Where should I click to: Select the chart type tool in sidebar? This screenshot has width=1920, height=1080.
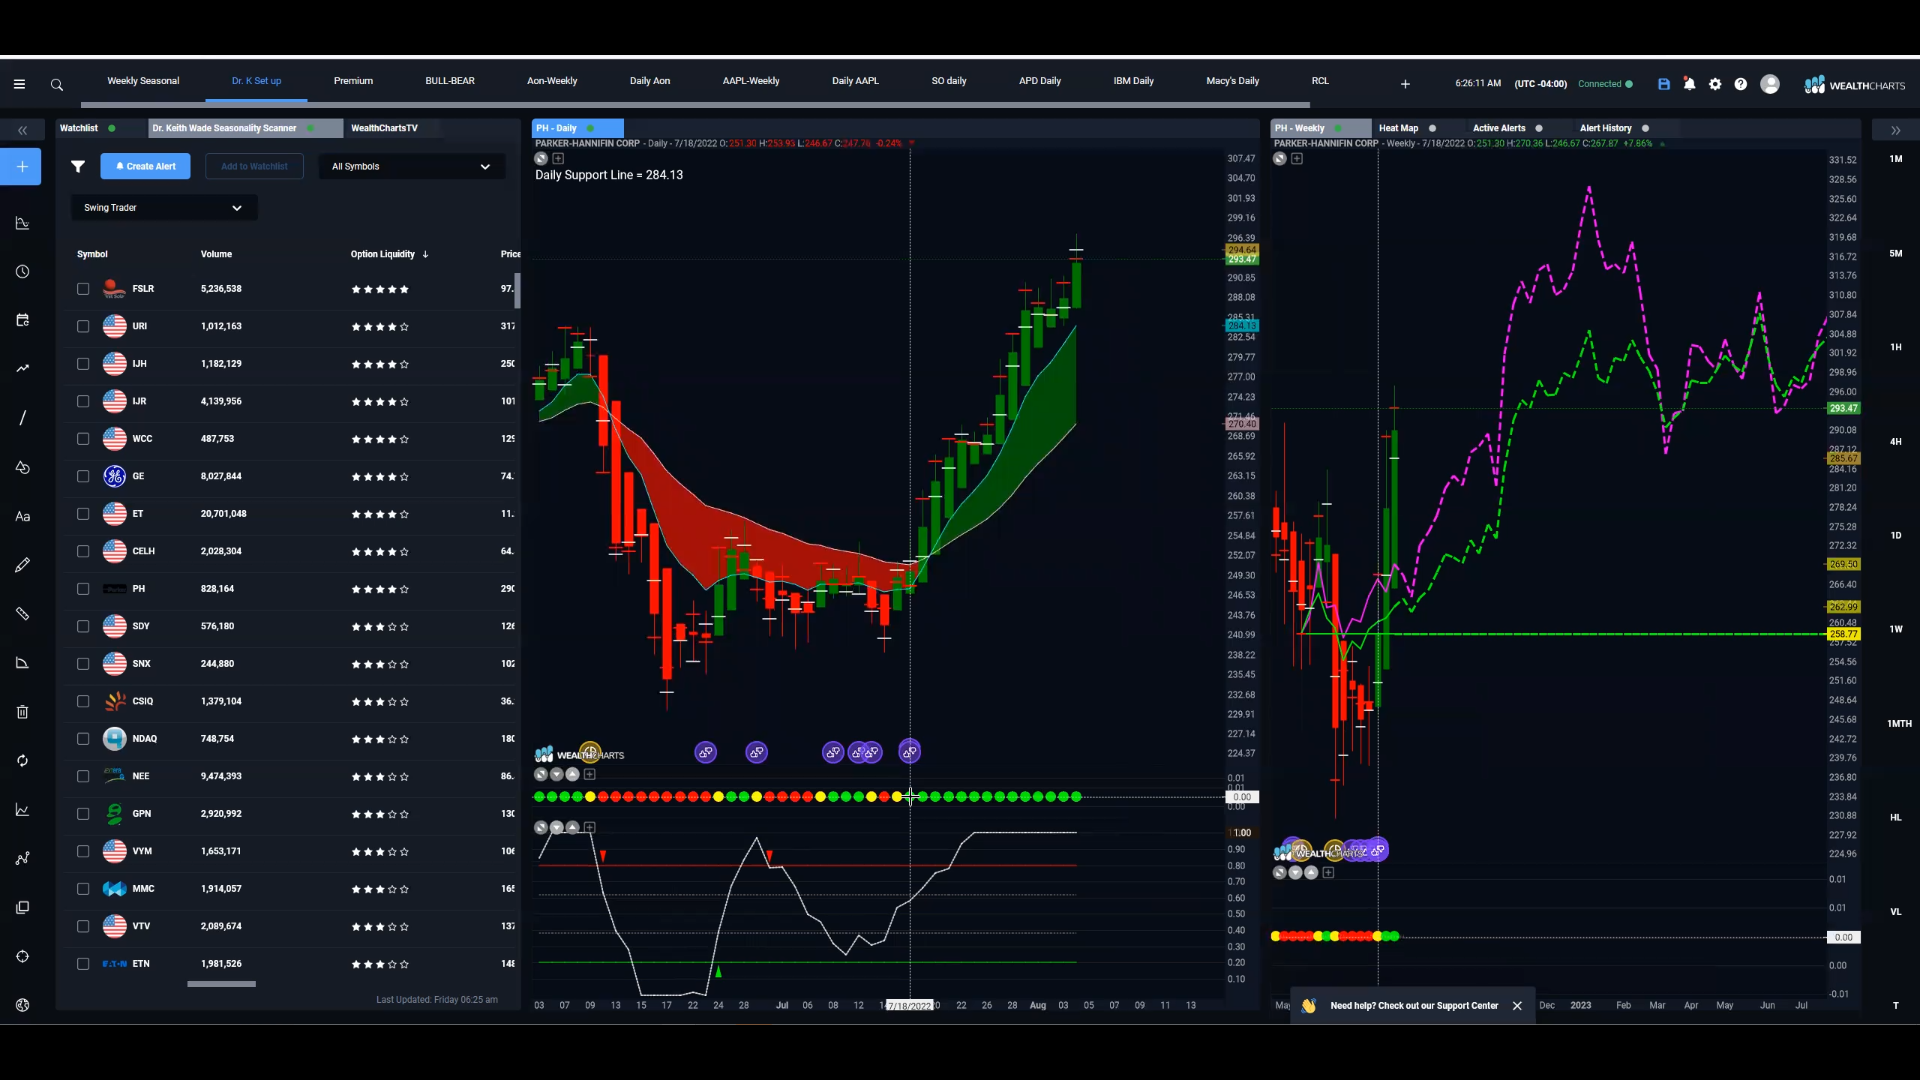click(x=22, y=223)
